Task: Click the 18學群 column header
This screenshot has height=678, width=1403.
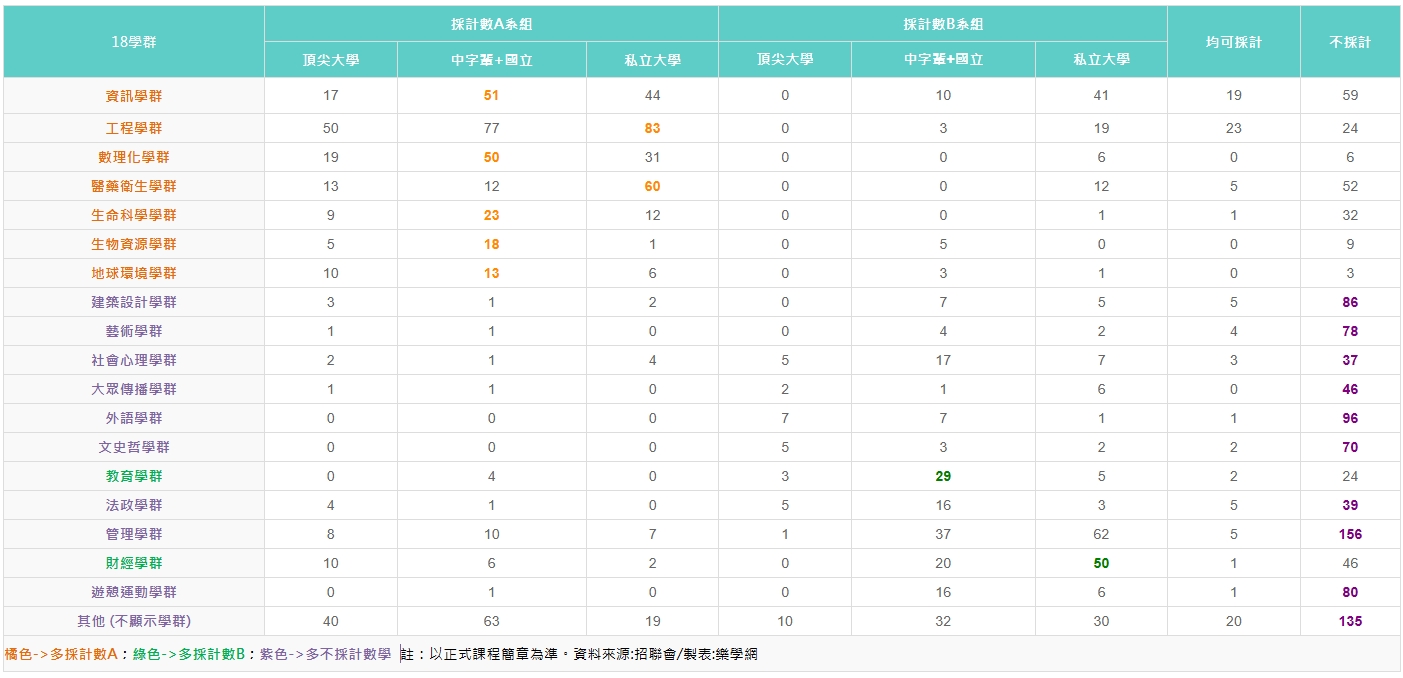Action: click(x=134, y=42)
